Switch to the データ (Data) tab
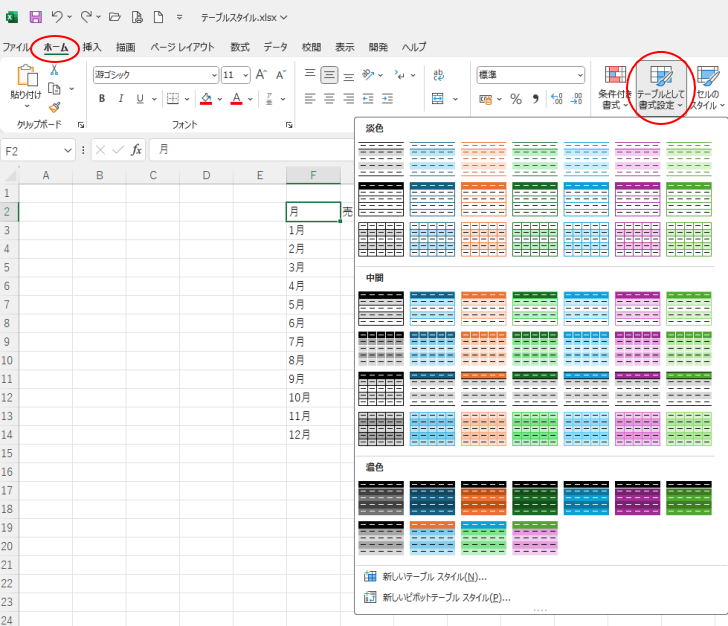 tap(275, 47)
